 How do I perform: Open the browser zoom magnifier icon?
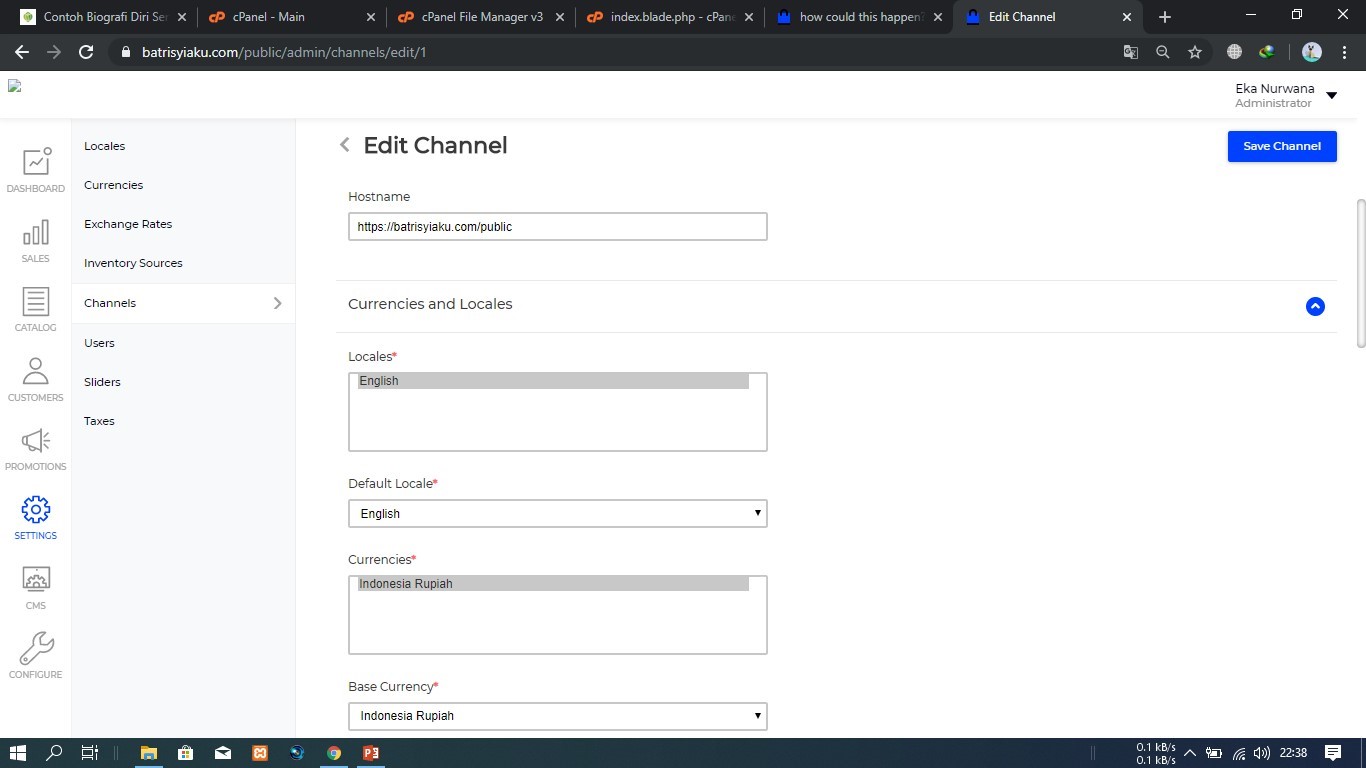pos(1163,52)
